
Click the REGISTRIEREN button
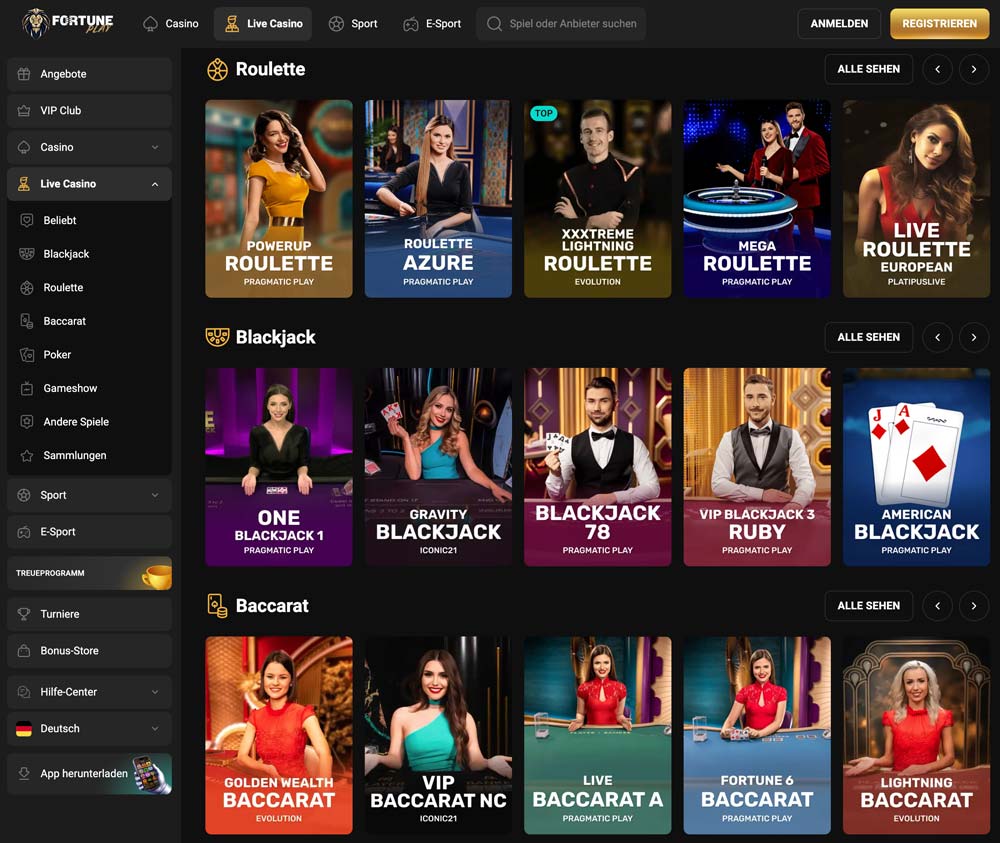pos(939,24)
